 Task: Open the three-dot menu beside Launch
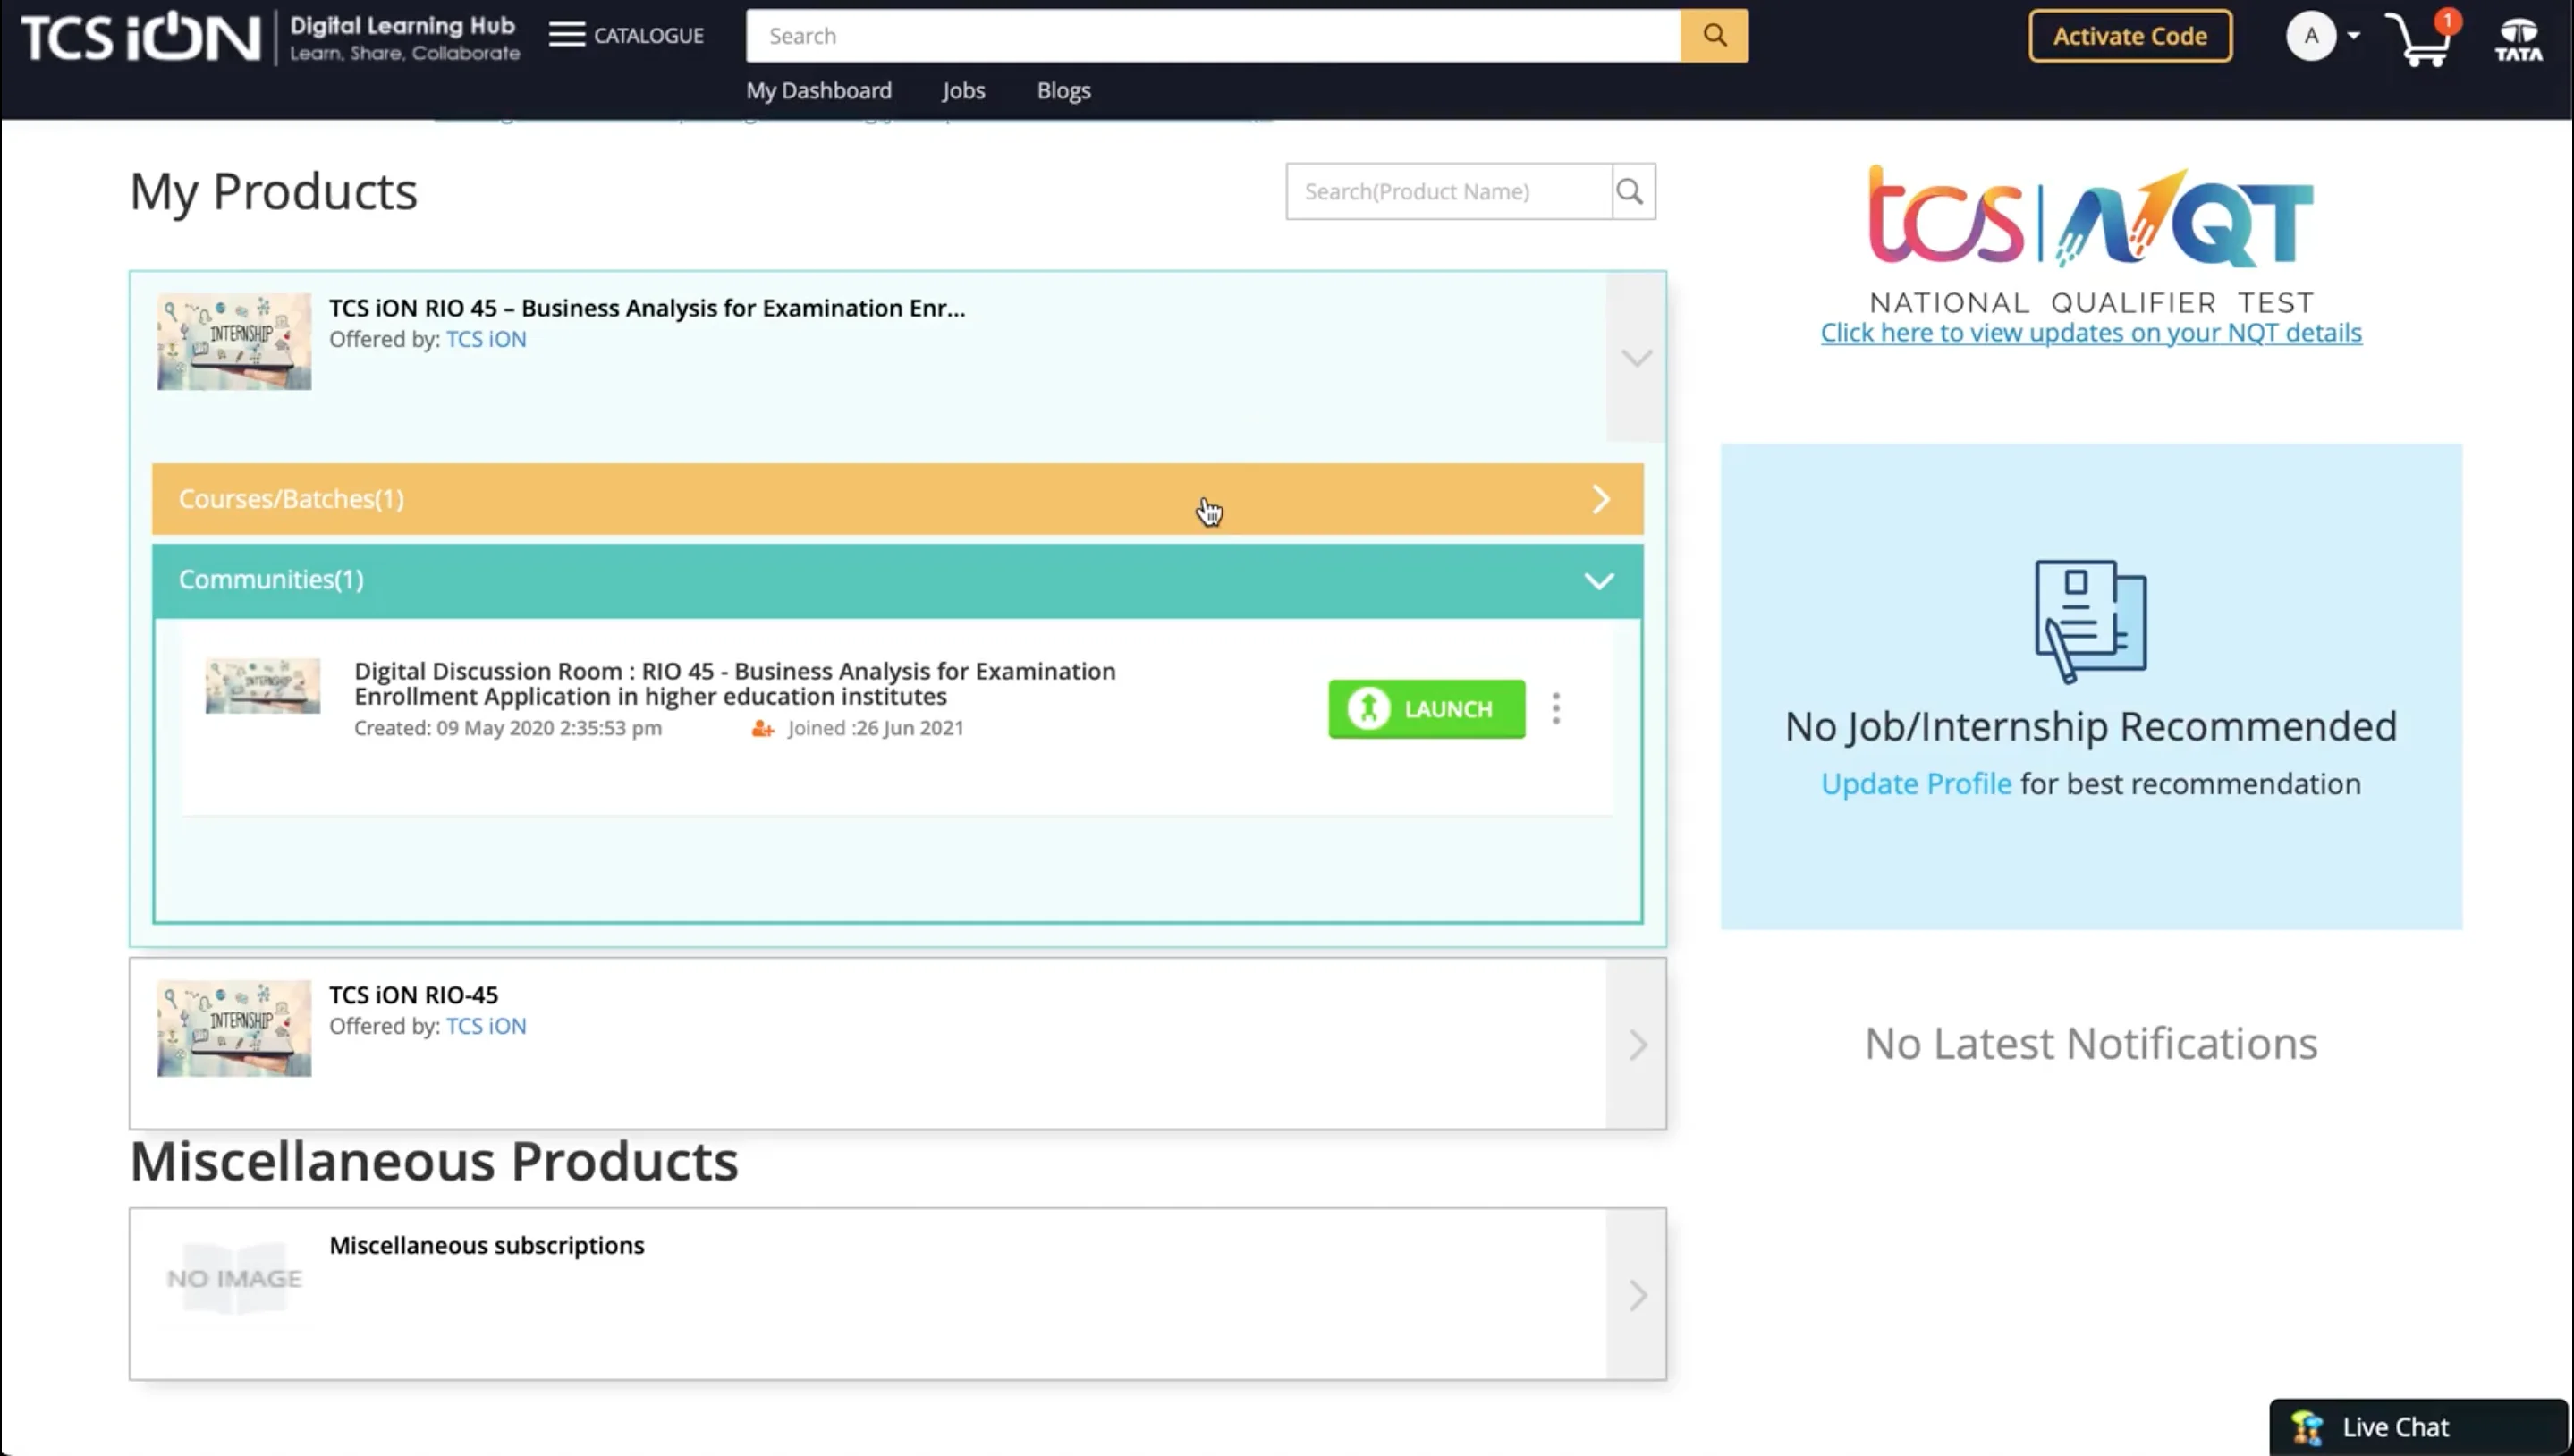(1556, 709)
